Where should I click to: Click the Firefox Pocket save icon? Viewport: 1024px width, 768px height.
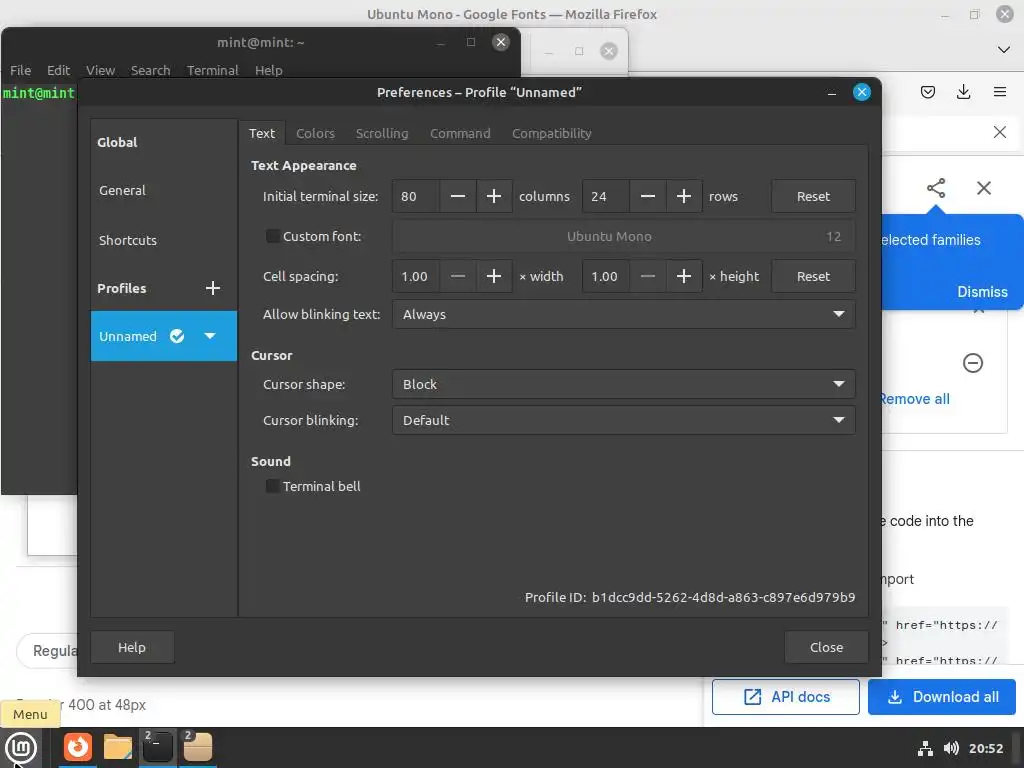(x=927, y=92)
